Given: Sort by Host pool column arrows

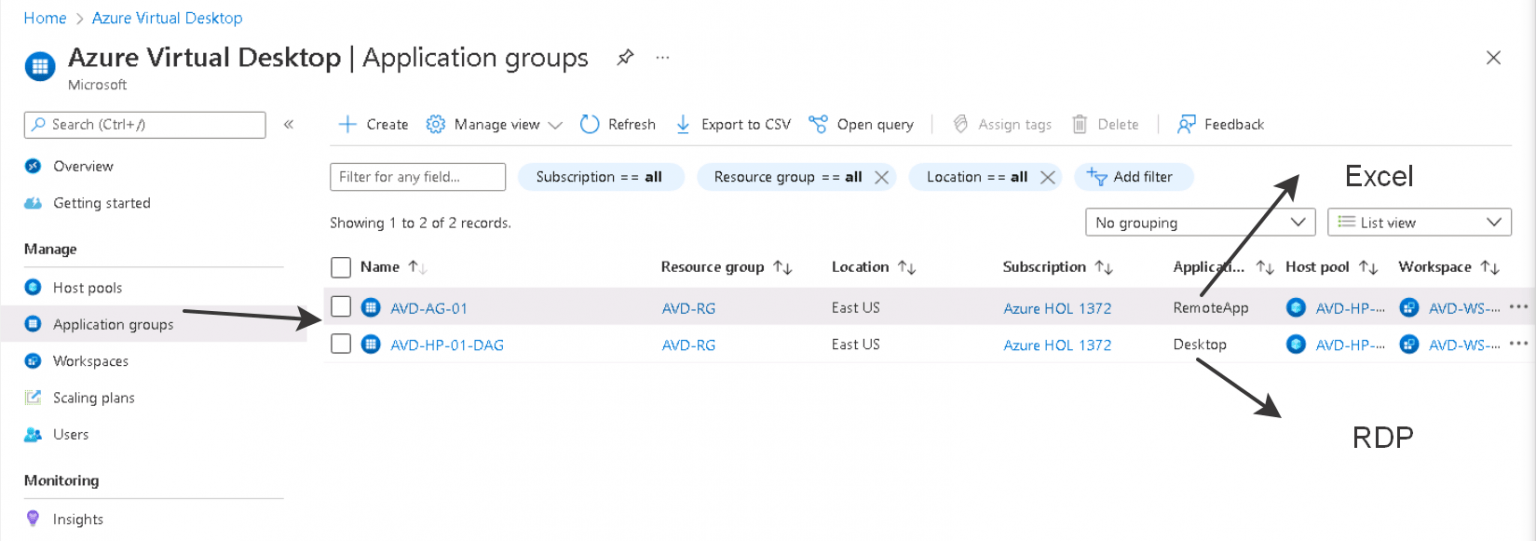Looking at the screenshot, I should (x=1370, y=267).
